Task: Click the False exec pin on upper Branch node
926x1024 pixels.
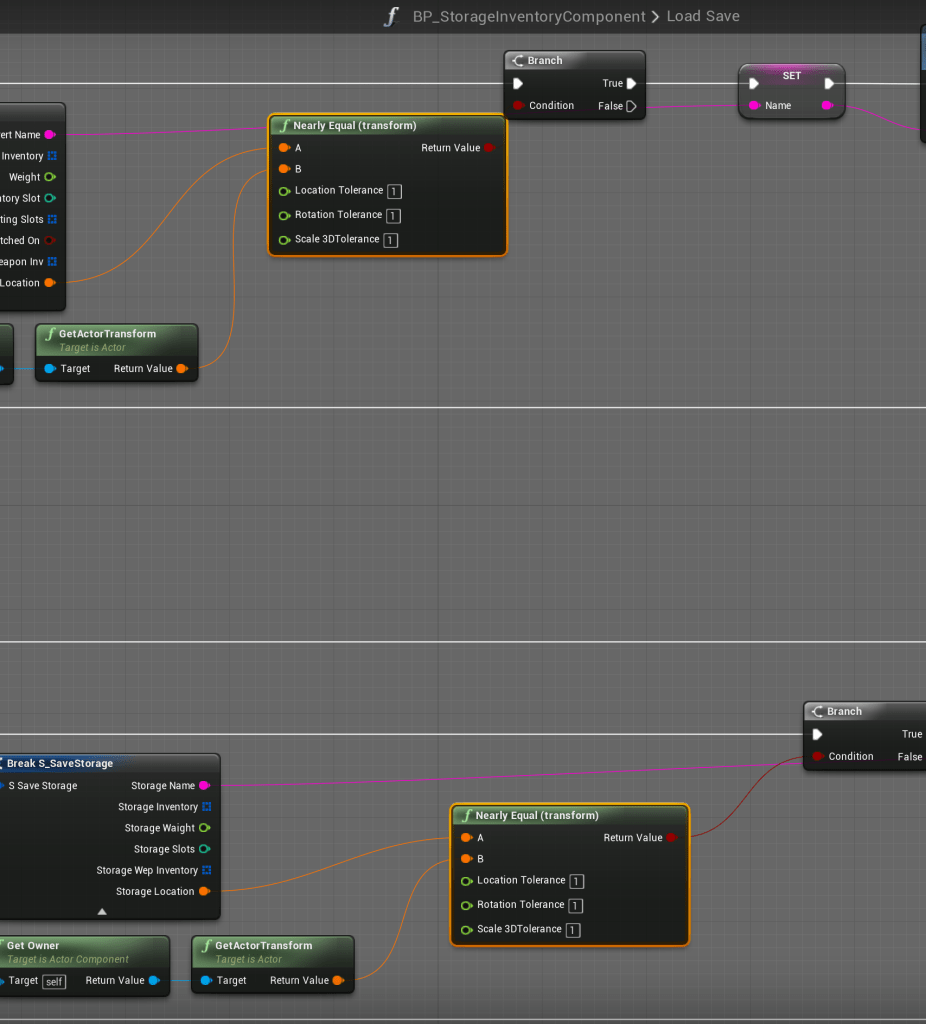Action: pos(631,106)
